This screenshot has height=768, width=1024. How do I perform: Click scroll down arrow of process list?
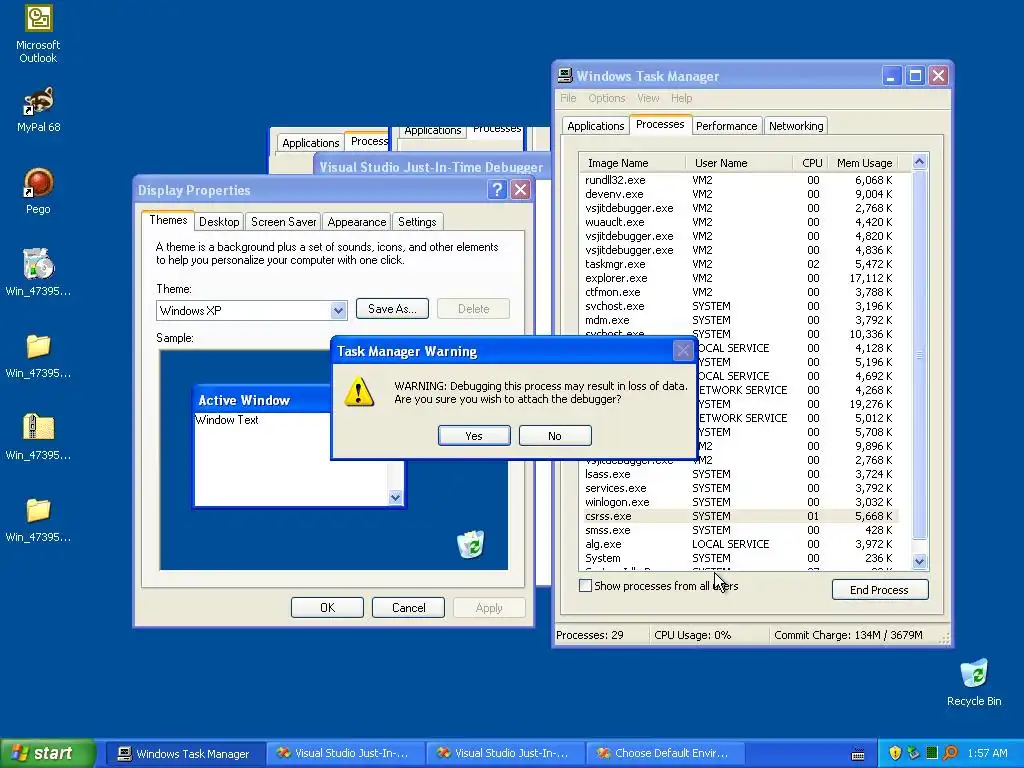920,561
